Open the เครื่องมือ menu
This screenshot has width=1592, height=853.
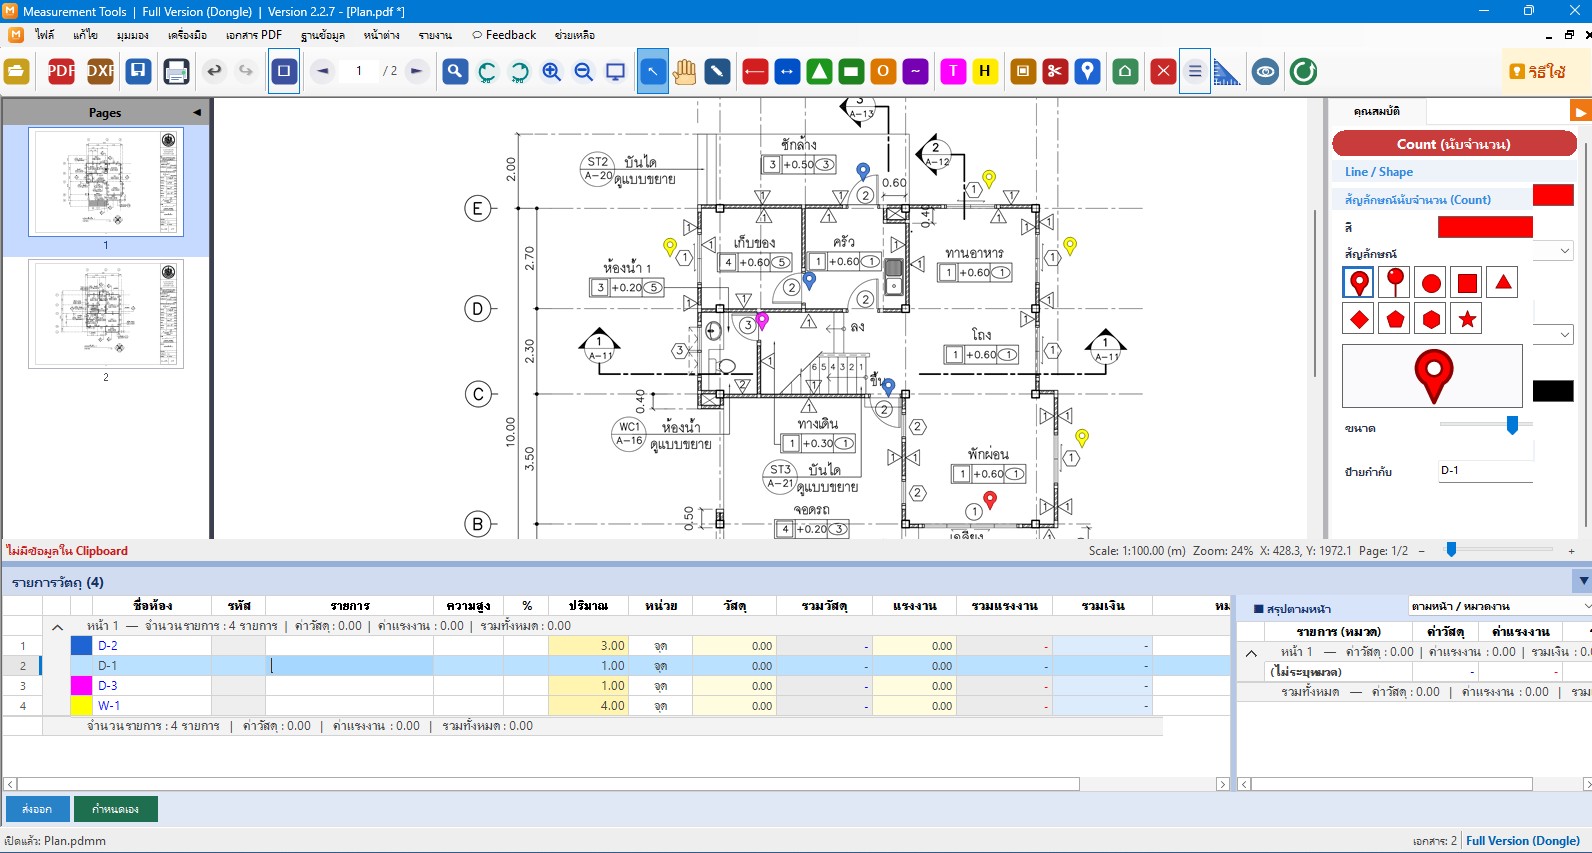pyautogui.click(x=187, y=35)
